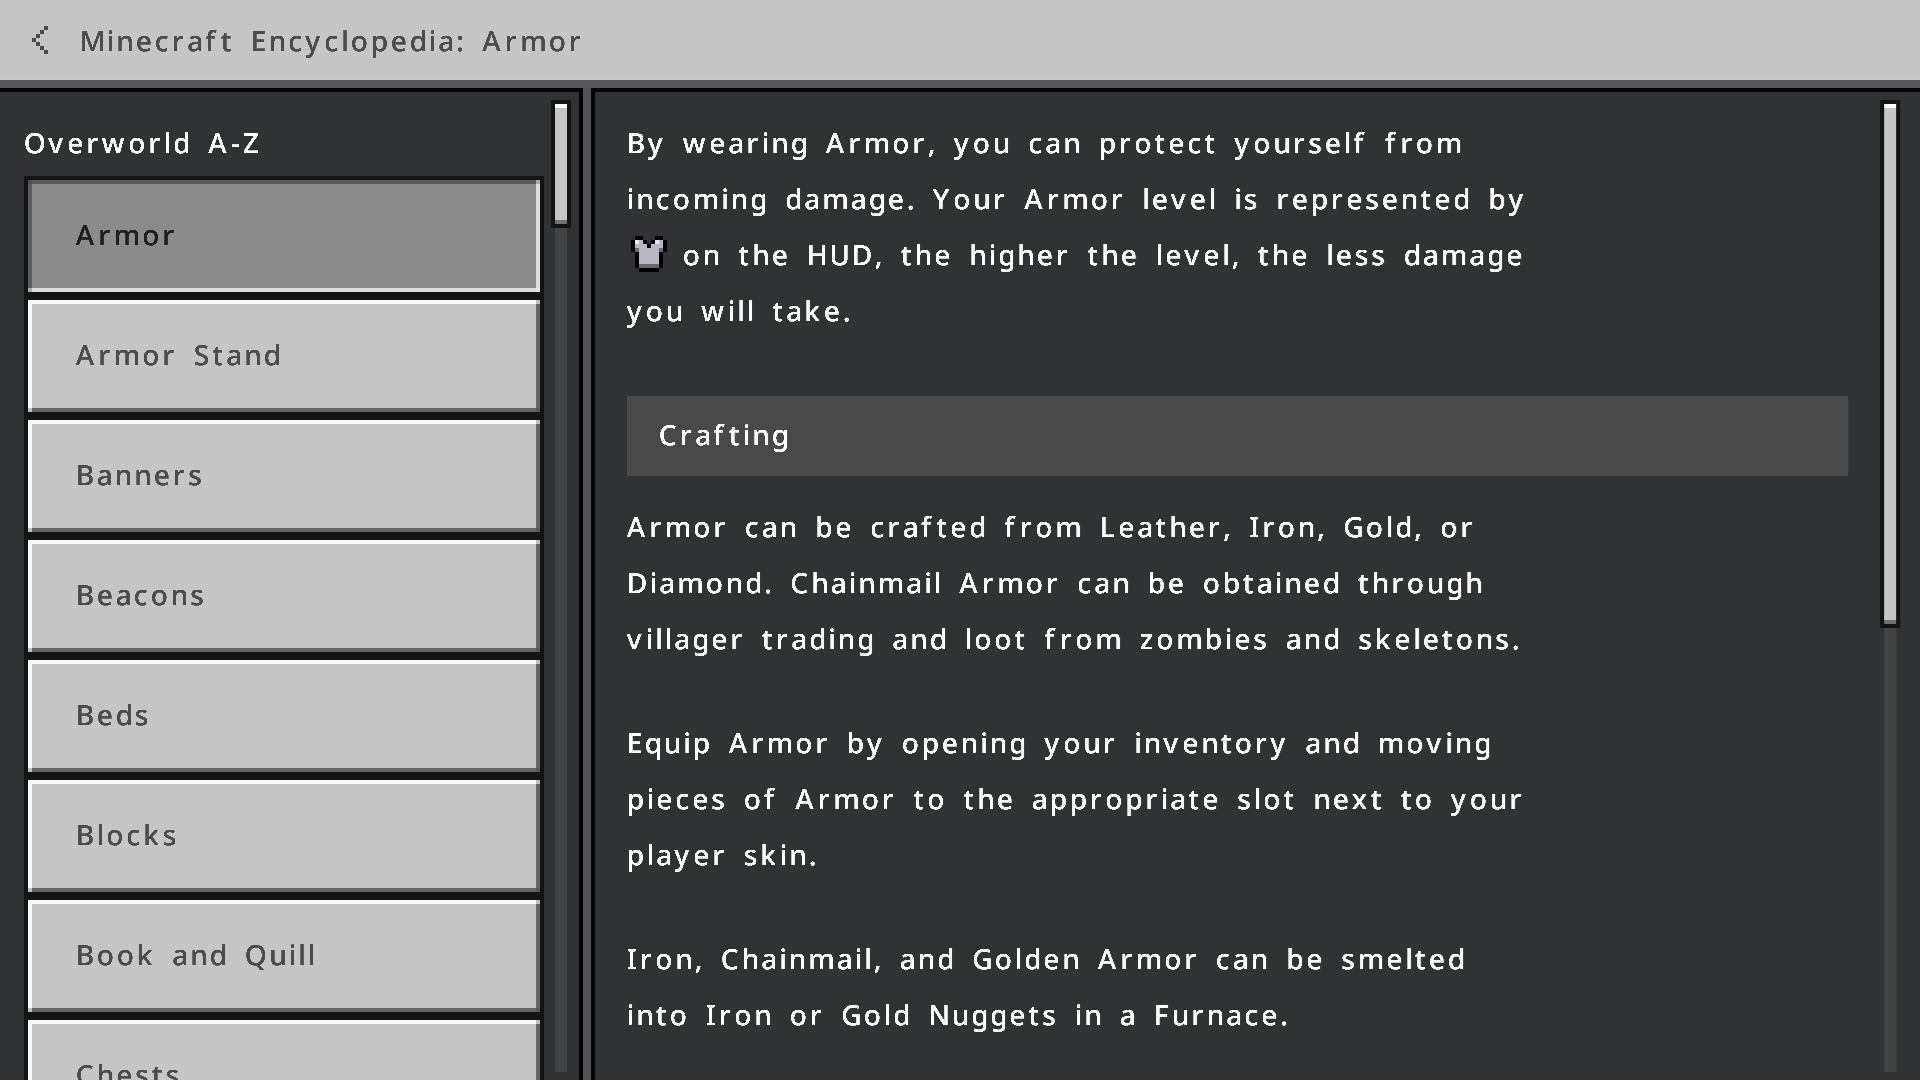Open the Blocks entry
Viewport: 1920px width, 1080px height.
click(x=284, y=836)
